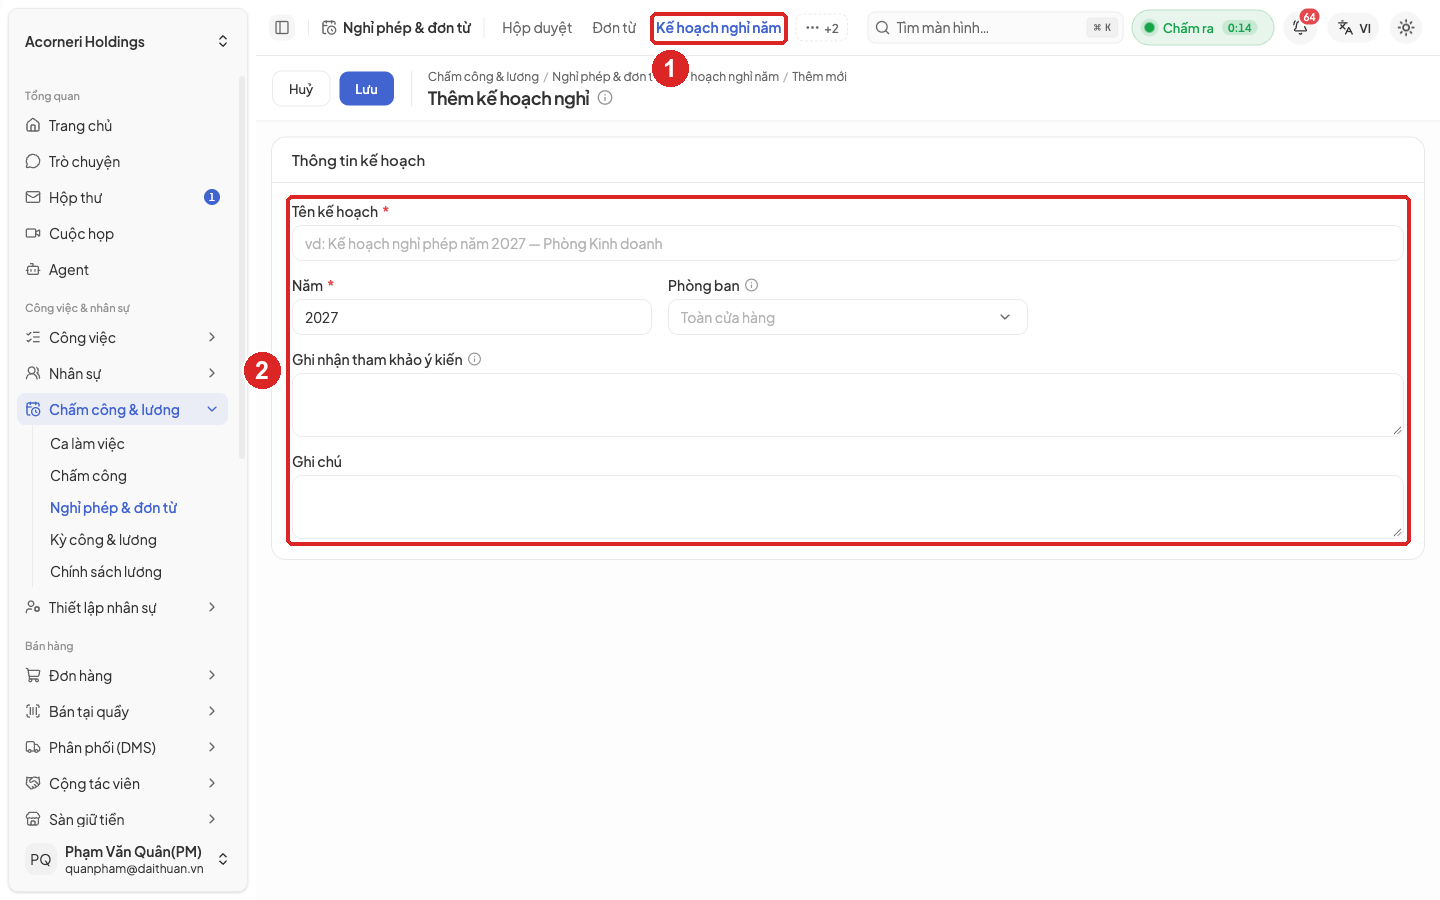The width and height of the screenshot is (1440, 900).
Task: Switch to the Đơn từ tab
Action: pyautogui.click(x=614, y=28)
